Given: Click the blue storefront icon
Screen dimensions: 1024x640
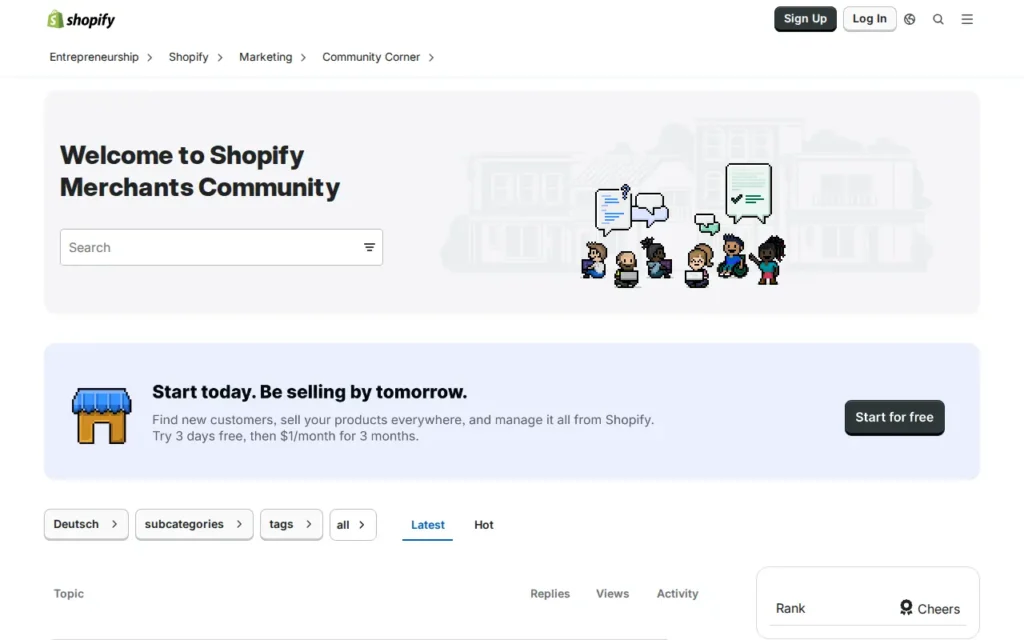Looking at the screenshot, I should point(101,416).
